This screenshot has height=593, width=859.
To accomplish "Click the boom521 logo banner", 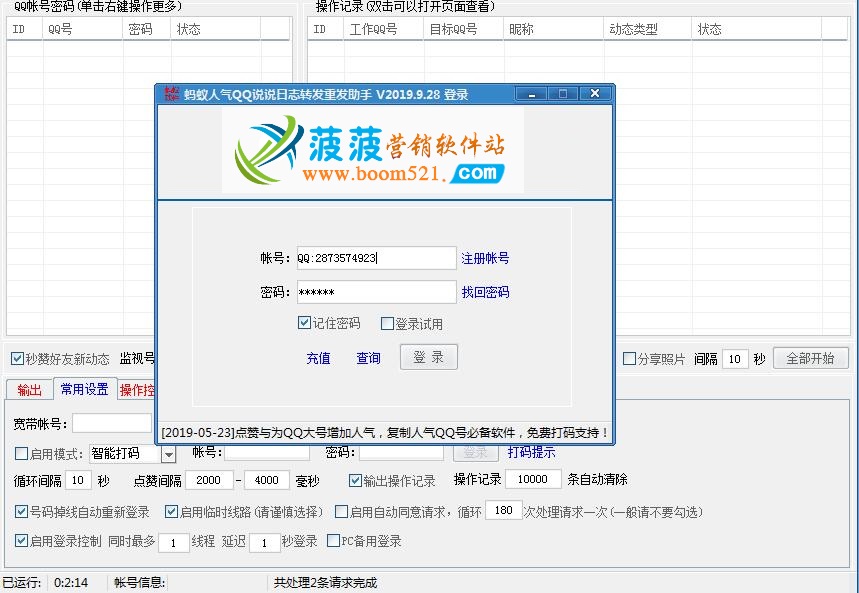I will pyautogui.click(x=373, y=150).
